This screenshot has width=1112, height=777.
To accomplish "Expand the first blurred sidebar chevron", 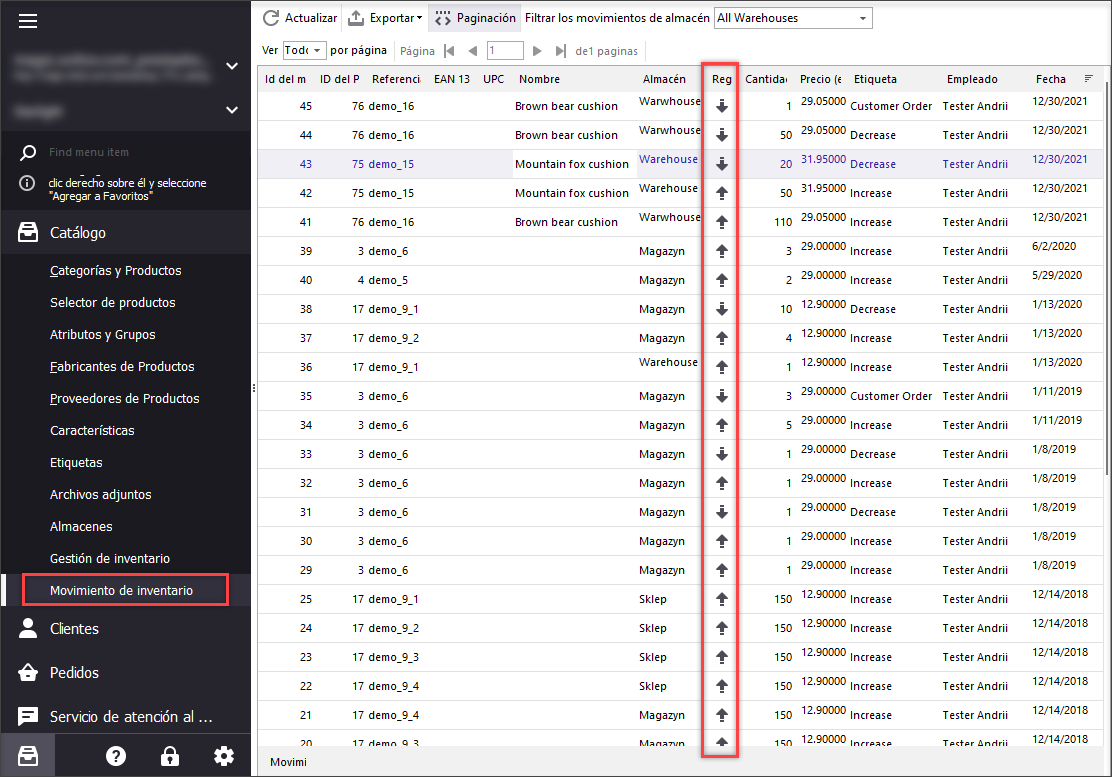I will coord(232,66).
